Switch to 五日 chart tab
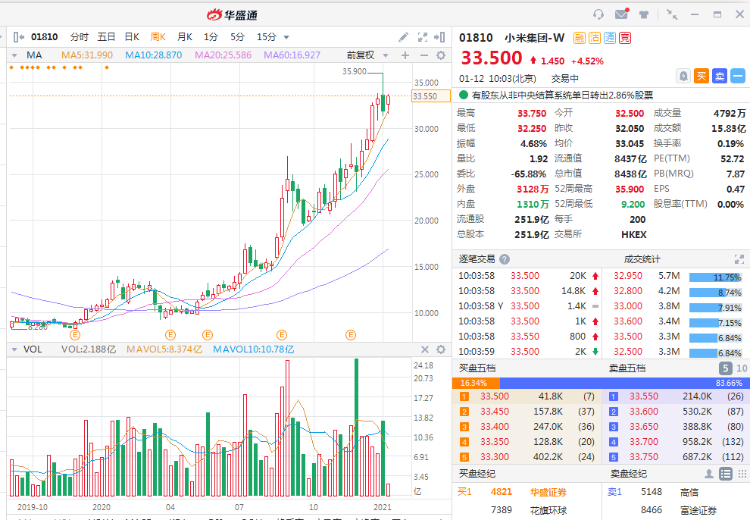 pyautogui.click(x=106, y=37)
